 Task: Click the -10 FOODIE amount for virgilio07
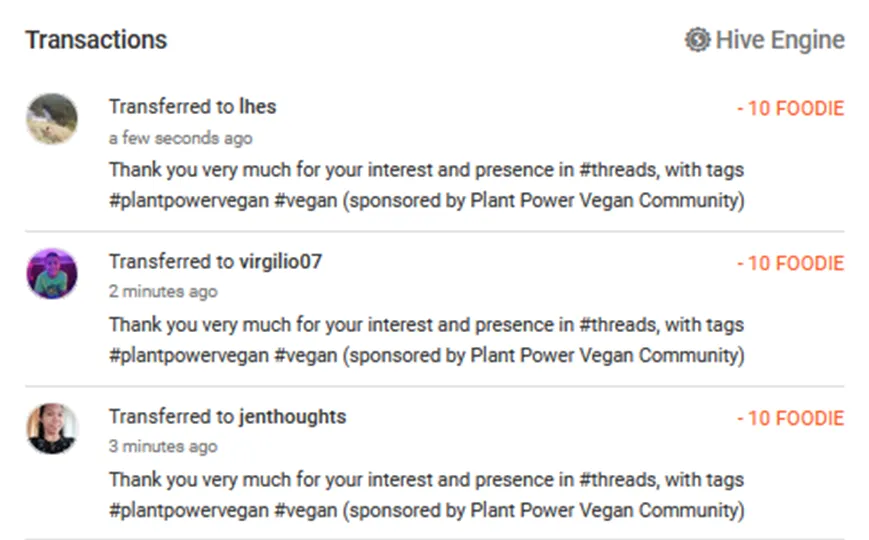790,263
